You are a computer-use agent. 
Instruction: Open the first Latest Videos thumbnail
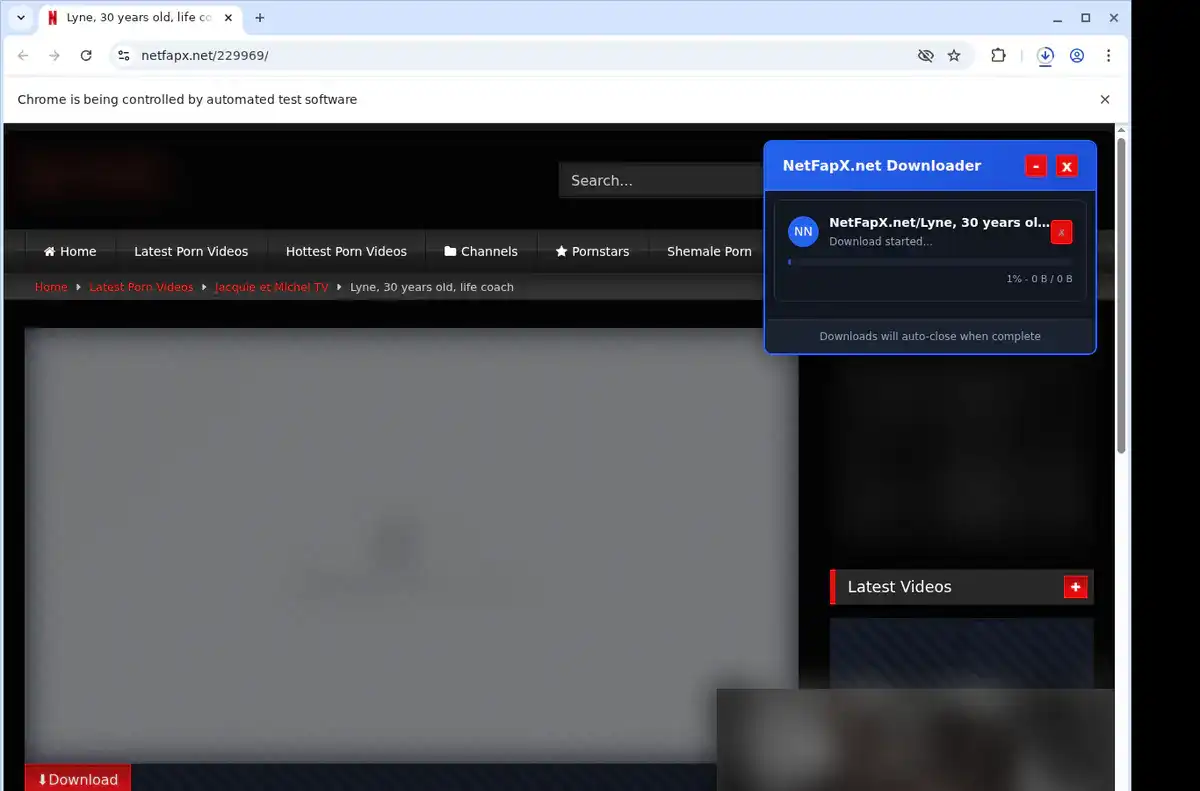[961, 653]
